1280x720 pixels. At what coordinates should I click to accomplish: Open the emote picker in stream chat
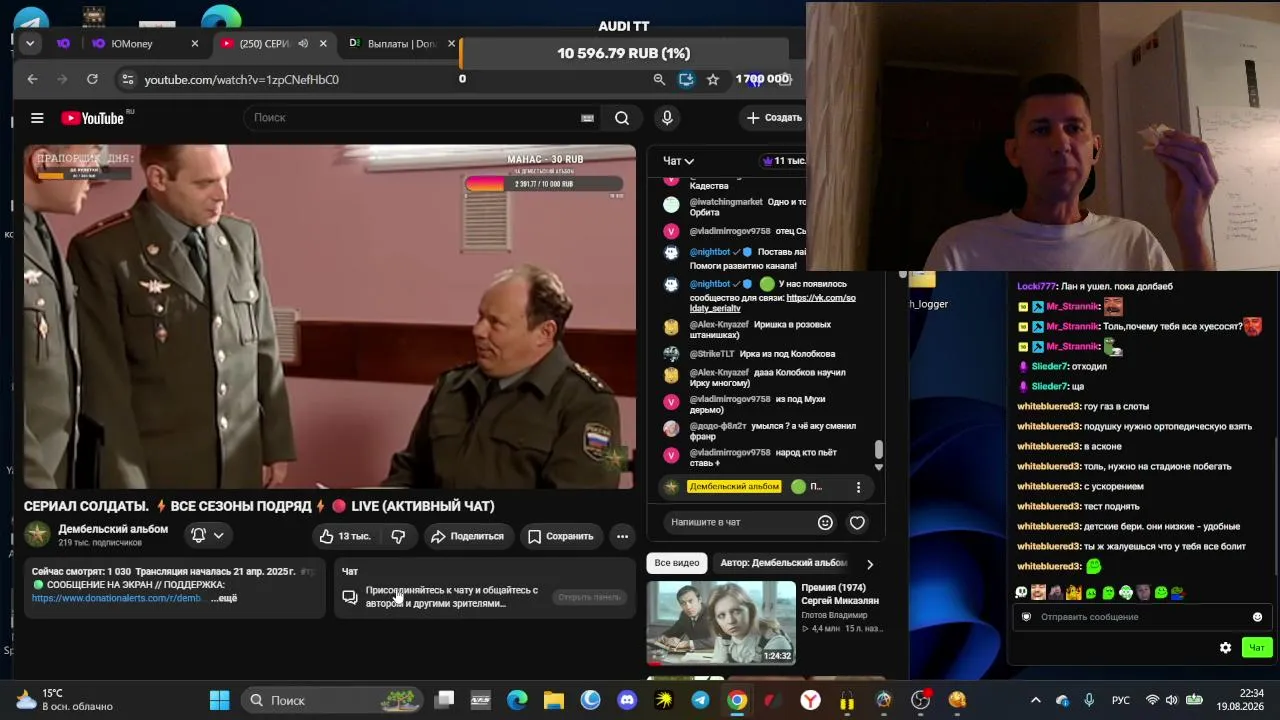[x=1257, y=617]
